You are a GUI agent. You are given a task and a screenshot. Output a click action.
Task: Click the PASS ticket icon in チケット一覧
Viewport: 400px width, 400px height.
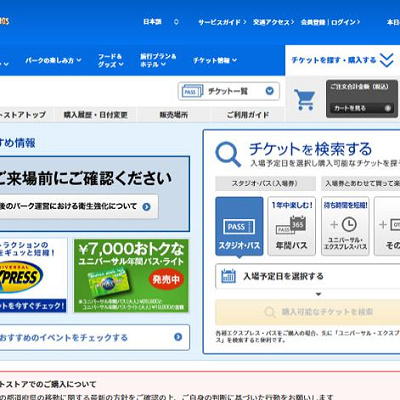pyautogui.click(x=192, y=91)
